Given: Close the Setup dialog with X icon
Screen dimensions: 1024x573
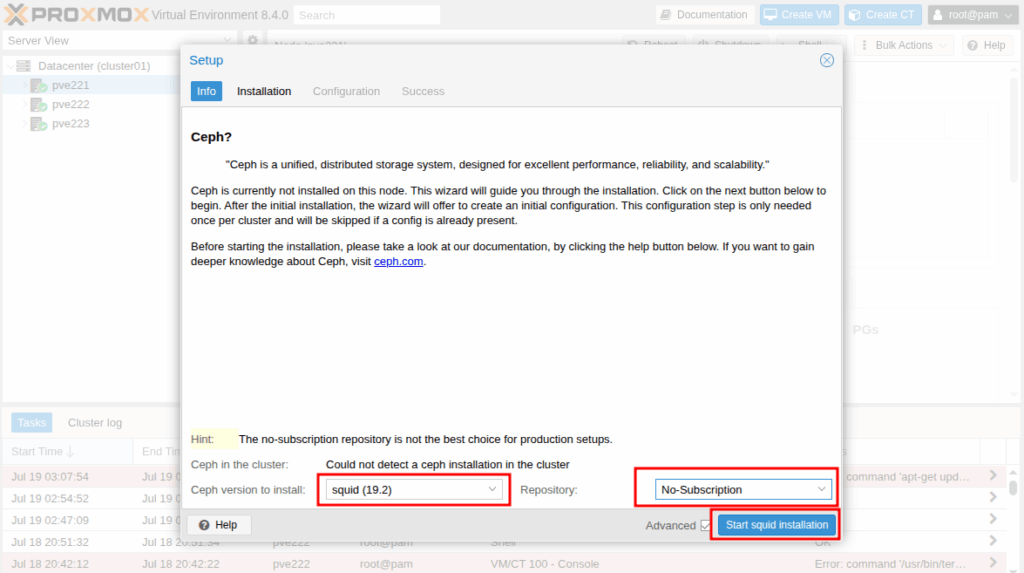Looking at the screenshot, I should click(x=827, y=60).
